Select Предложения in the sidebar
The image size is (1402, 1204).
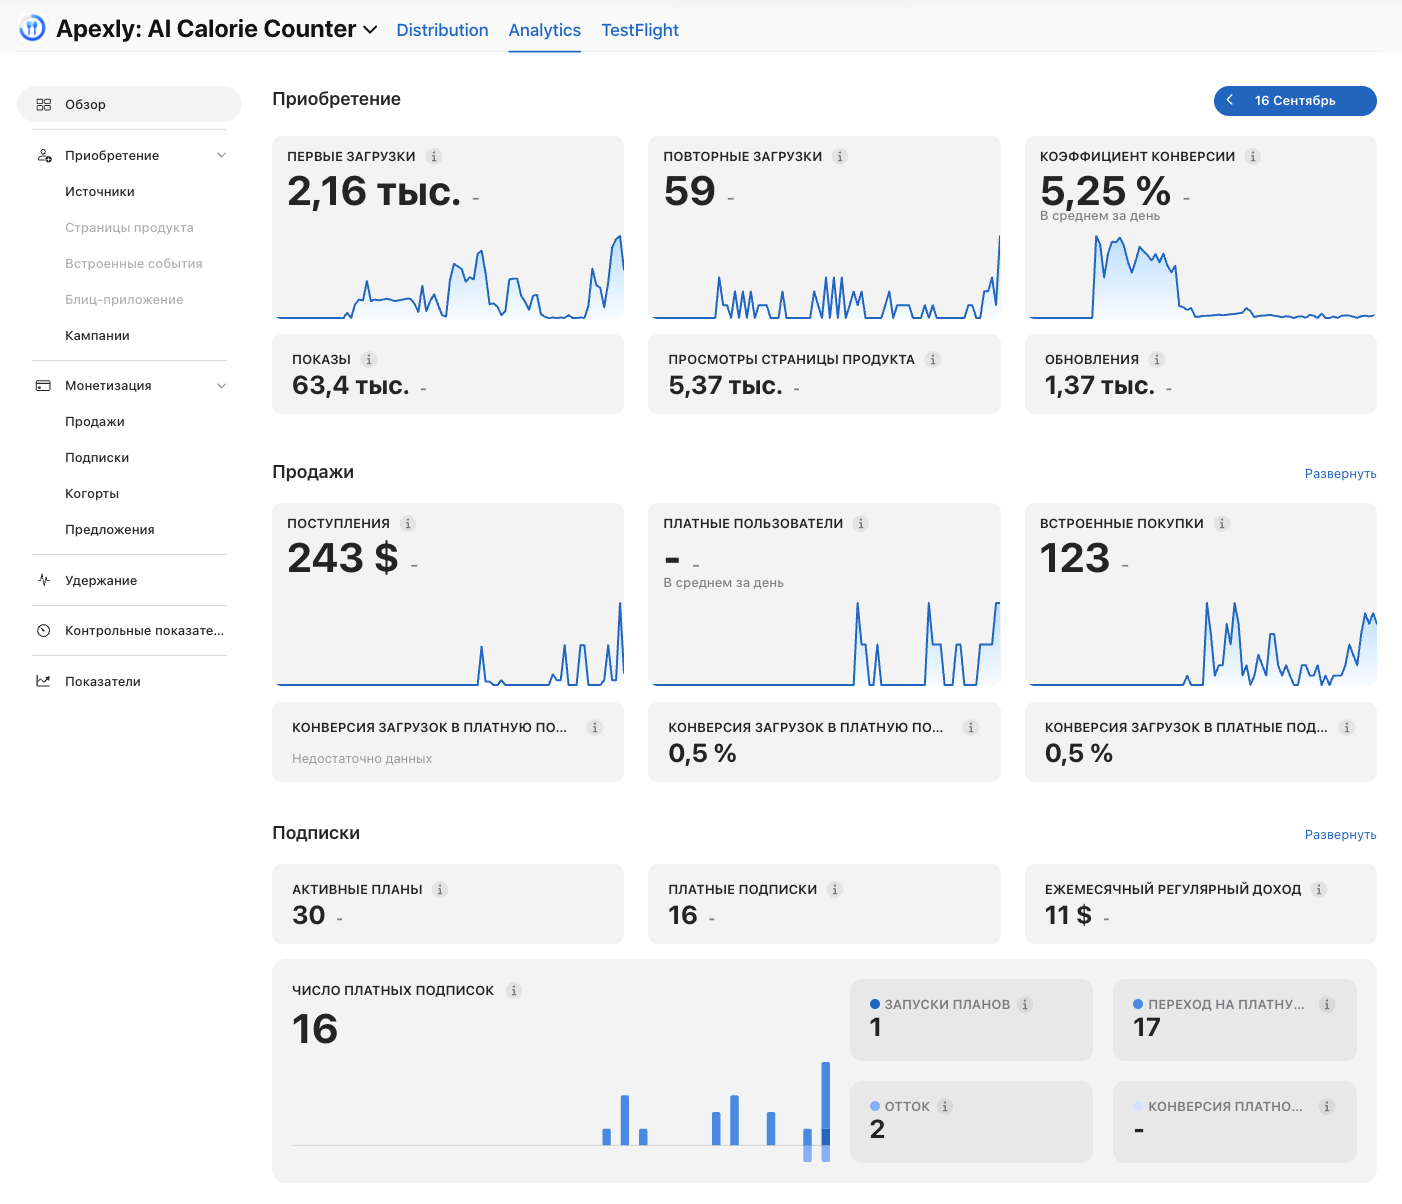click(110, 529)
